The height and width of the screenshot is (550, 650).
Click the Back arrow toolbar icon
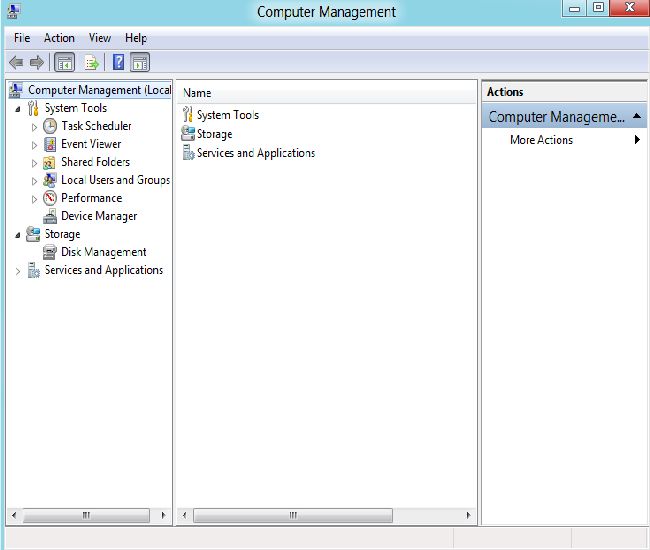(16, 63)
